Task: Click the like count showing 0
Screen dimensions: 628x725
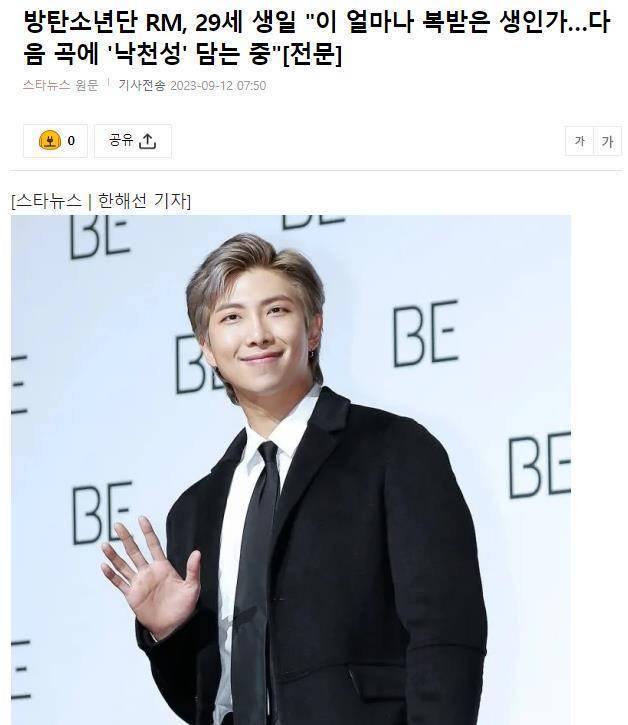Action: [x=71, y=141]
